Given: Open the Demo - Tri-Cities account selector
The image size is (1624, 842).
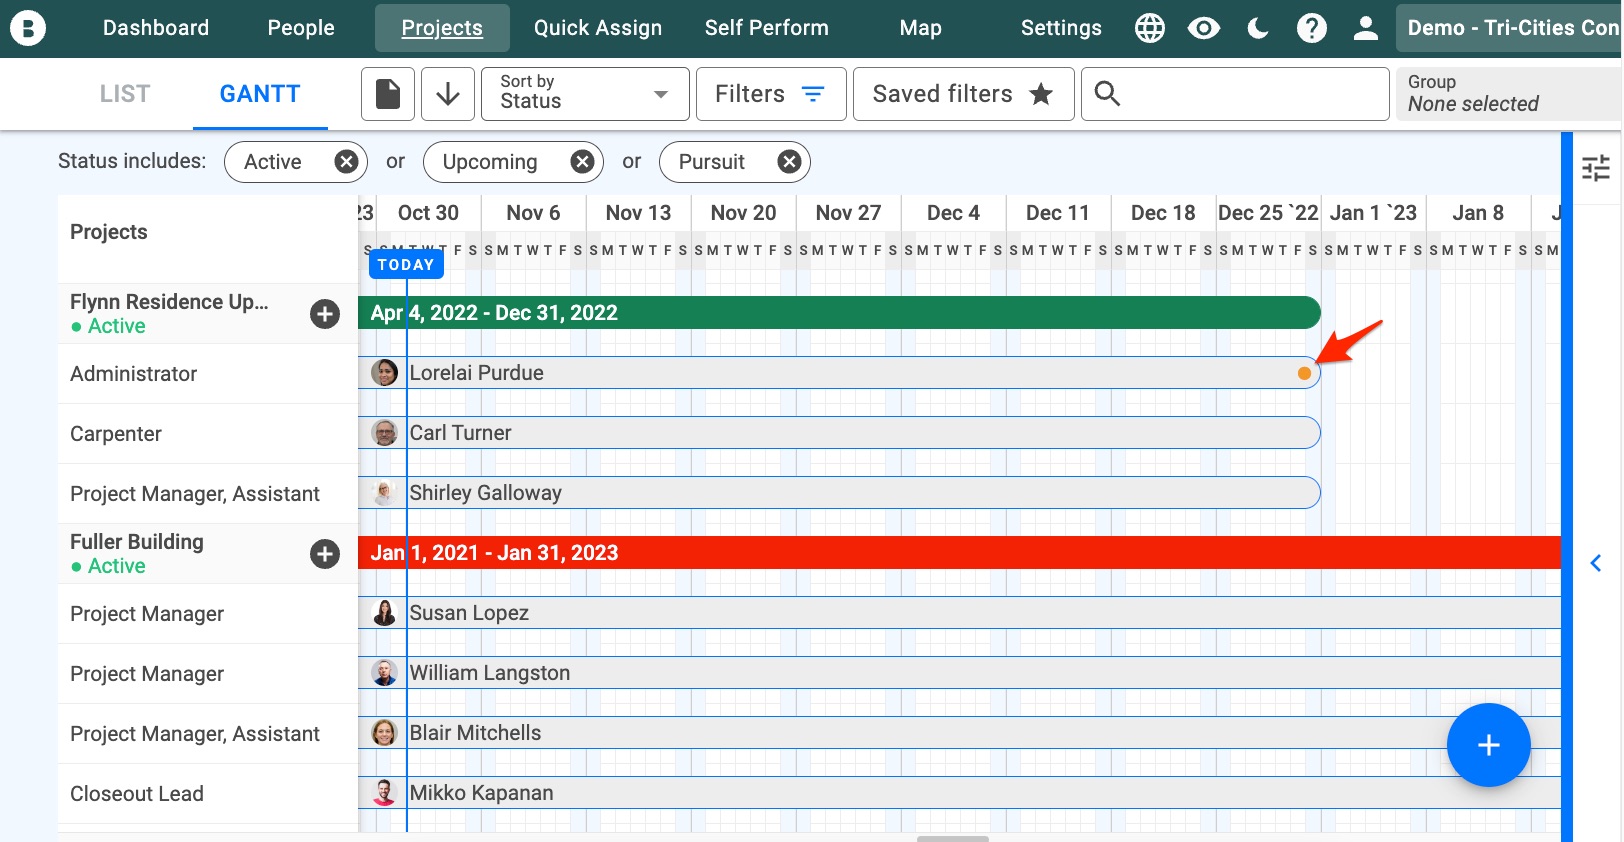Looking at the screenshot, I should 1509,28.
